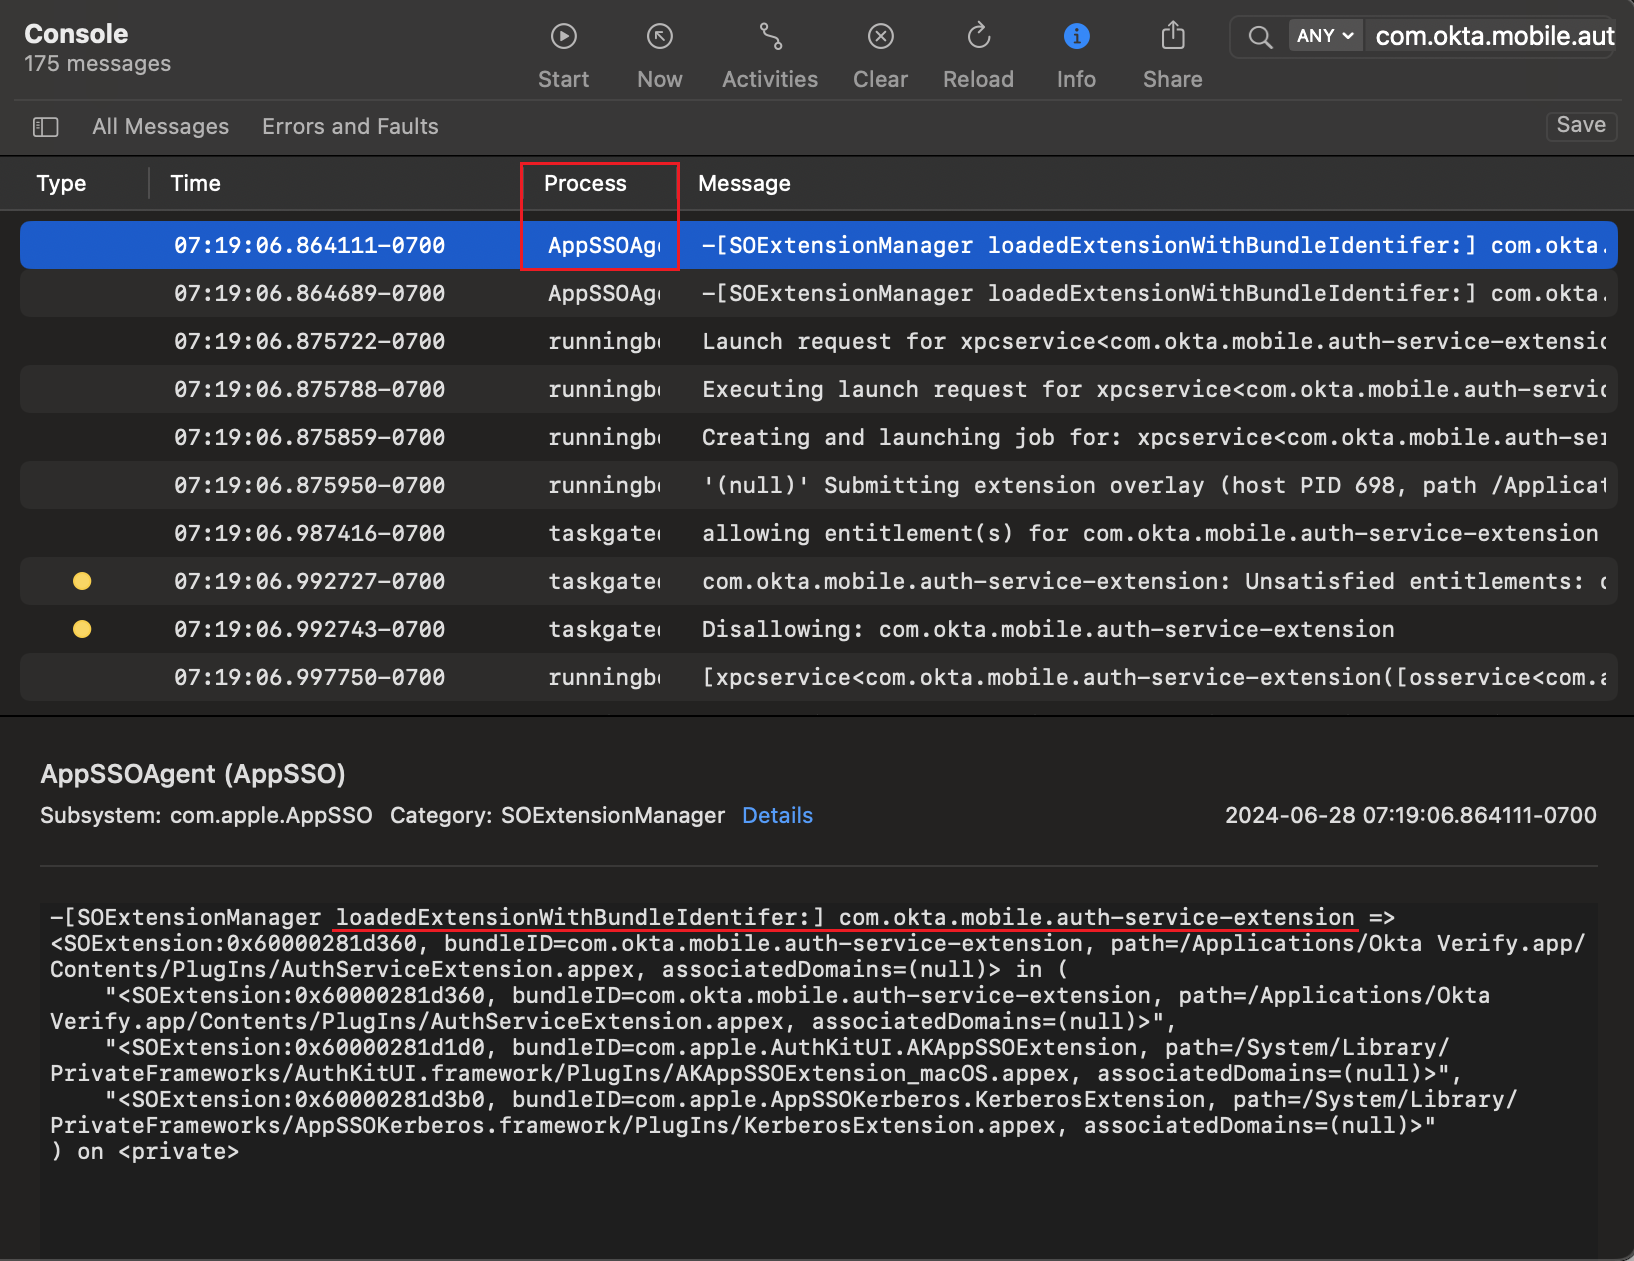Screen dimensions: 1634x1261
Task: Open the ANY search filter dropdown
Action: pos(1325,34)
